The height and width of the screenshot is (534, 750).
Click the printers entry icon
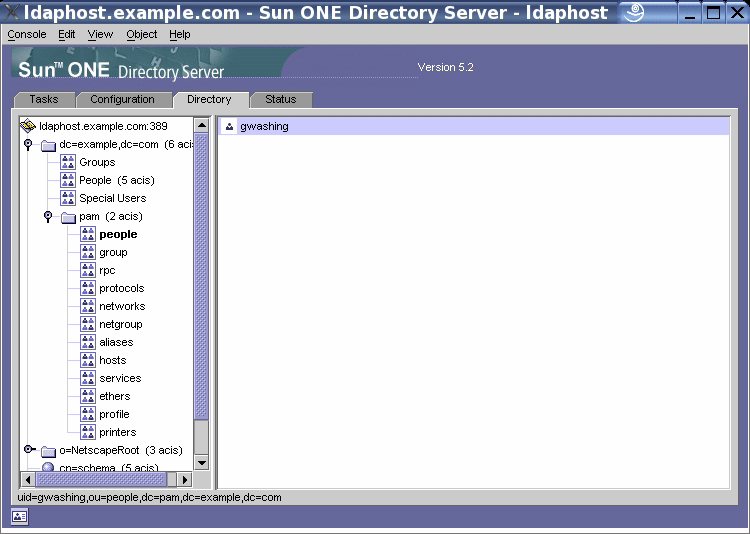pos(88,432)
